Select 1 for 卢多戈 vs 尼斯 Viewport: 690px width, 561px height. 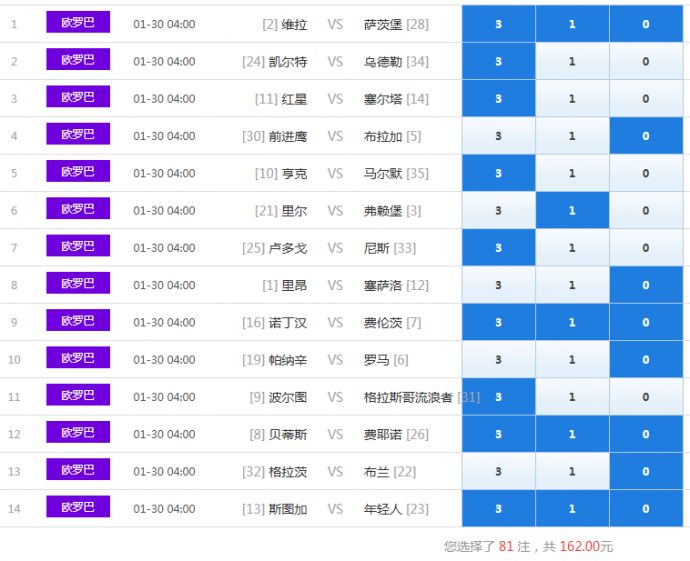[572, 248]
